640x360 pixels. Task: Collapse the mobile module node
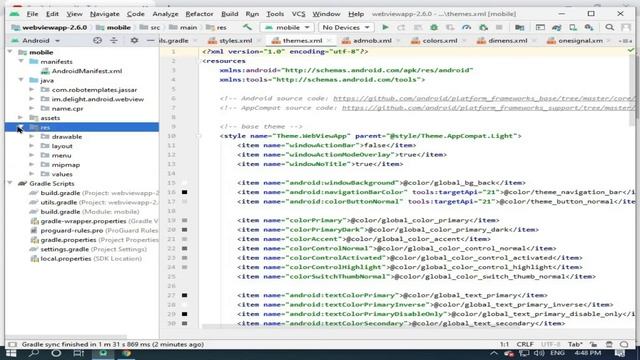click(x=10, y=52)
